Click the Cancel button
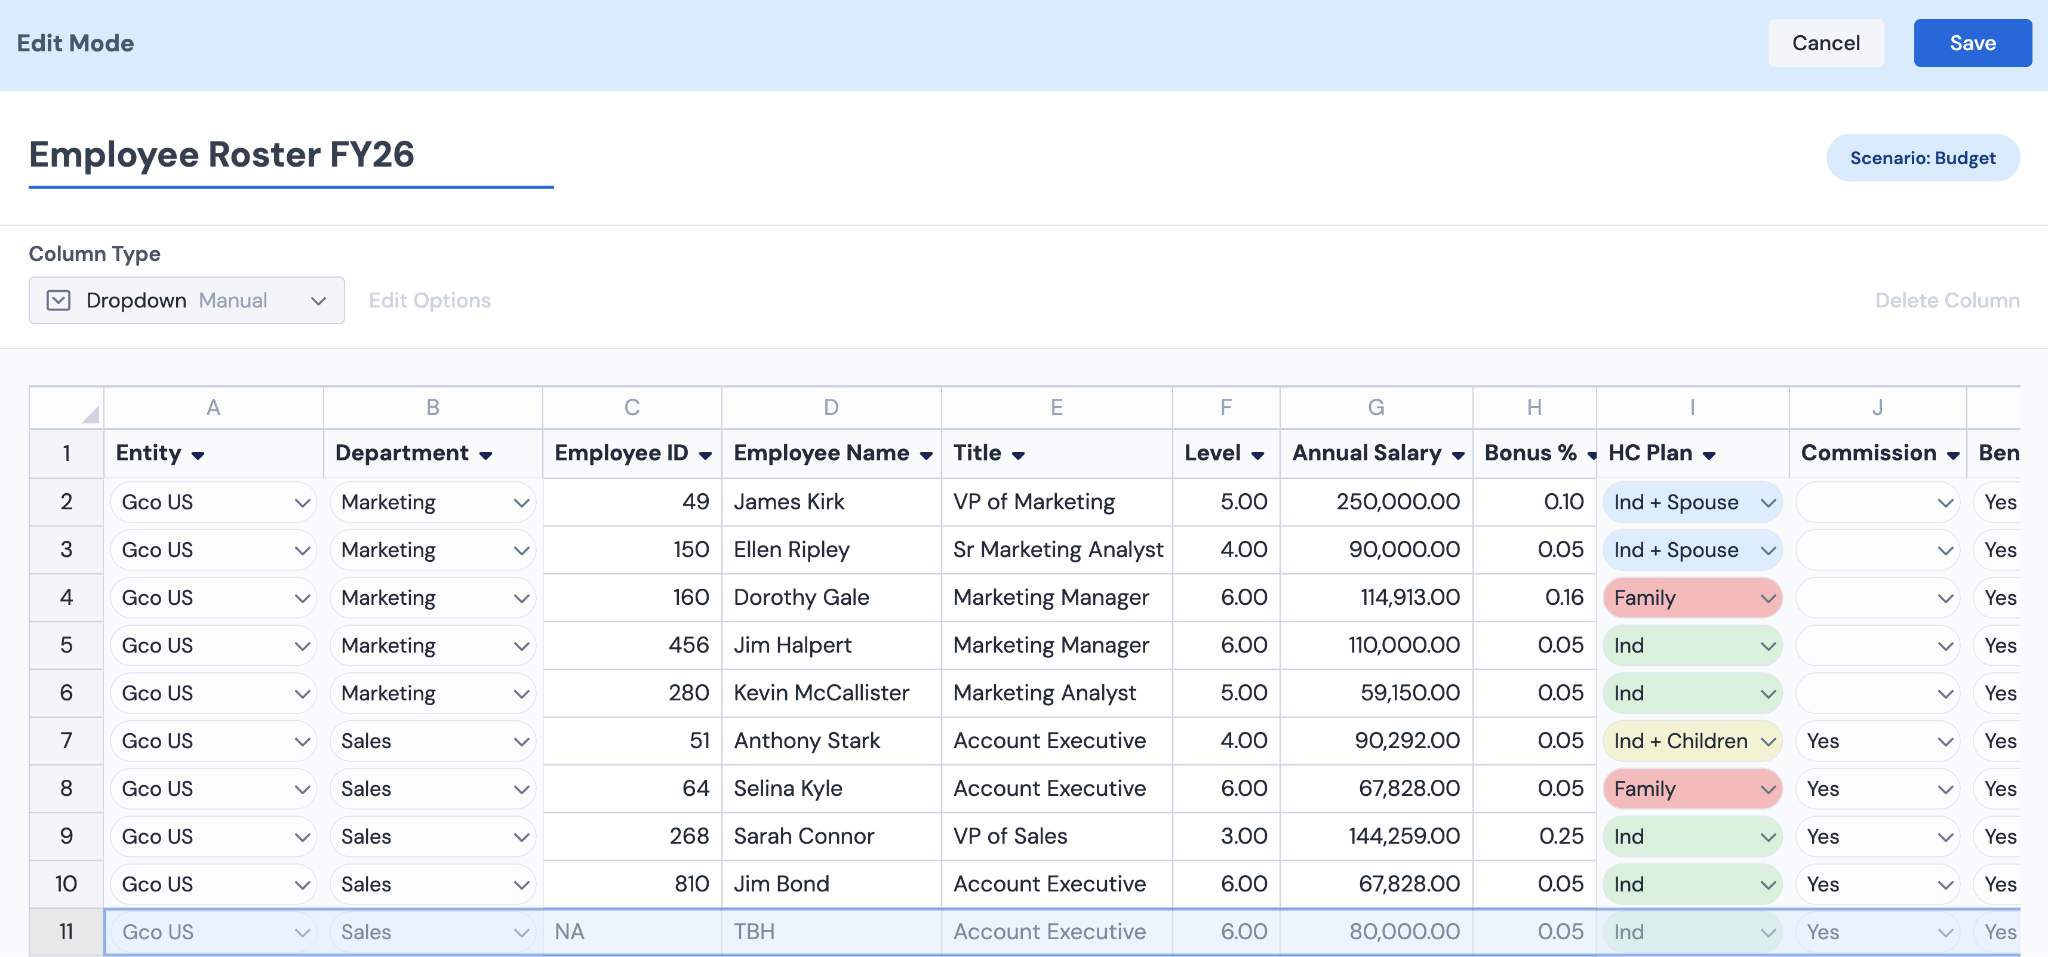2048x957 pixels. coord(1826,43)
